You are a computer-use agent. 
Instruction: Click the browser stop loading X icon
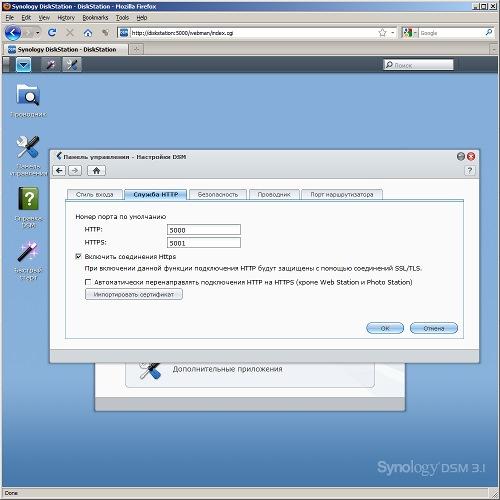click(x=70, y=33)
